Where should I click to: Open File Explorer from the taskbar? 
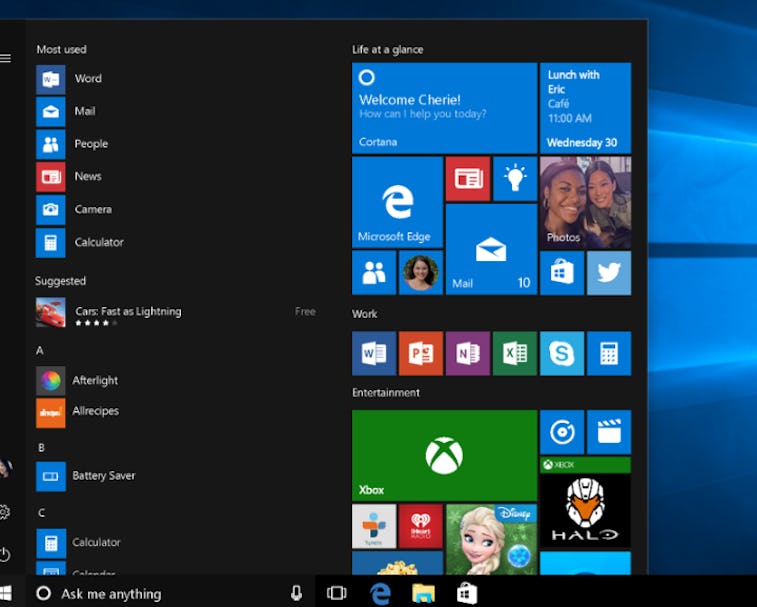click(x=423, y=593)
